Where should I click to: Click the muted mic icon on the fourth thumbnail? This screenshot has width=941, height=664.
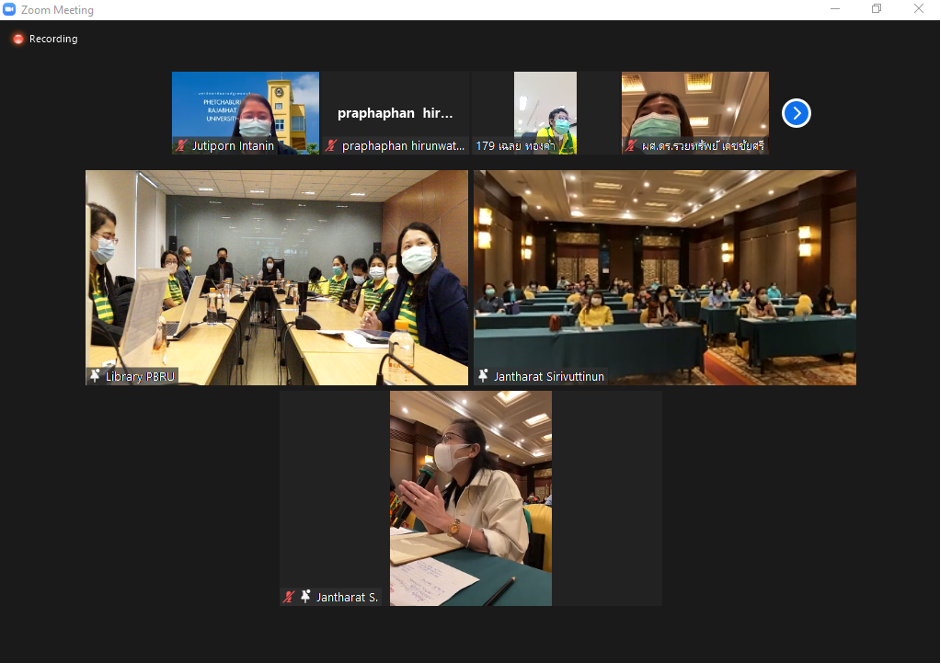(x=631, y=146)
